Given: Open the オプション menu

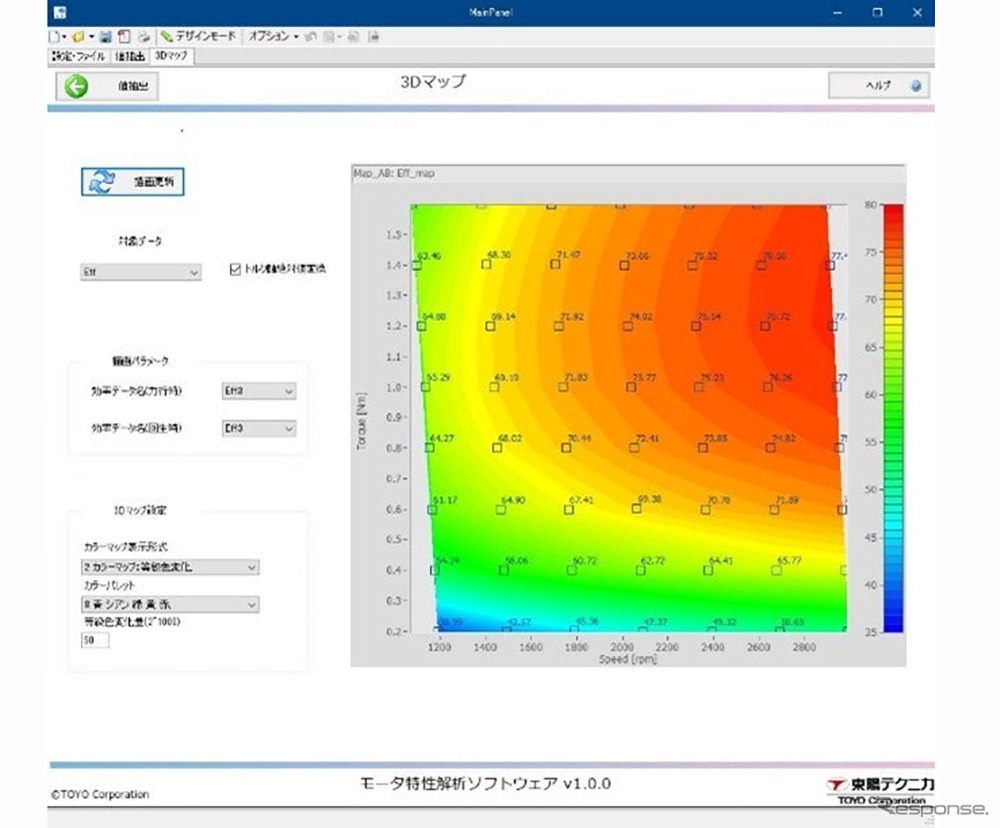Looking at the screenshot, I should tap(274, 36).
